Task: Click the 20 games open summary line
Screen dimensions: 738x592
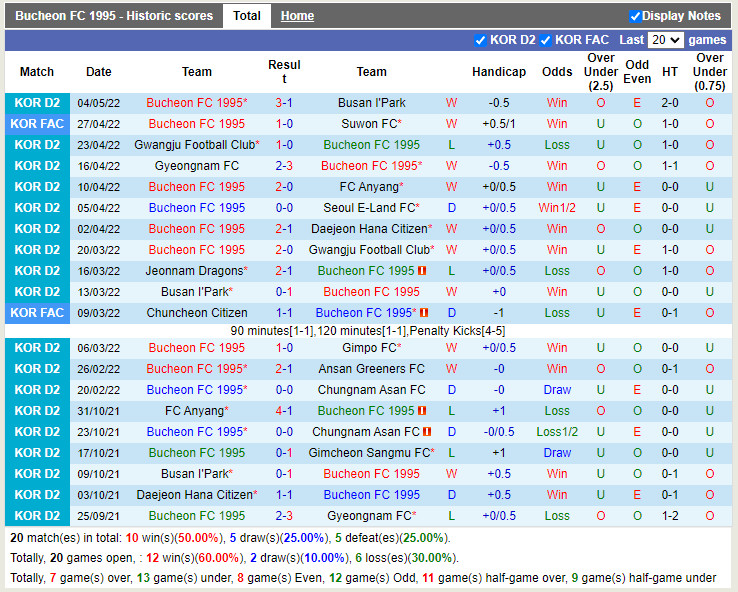Action: pos(234,558)
